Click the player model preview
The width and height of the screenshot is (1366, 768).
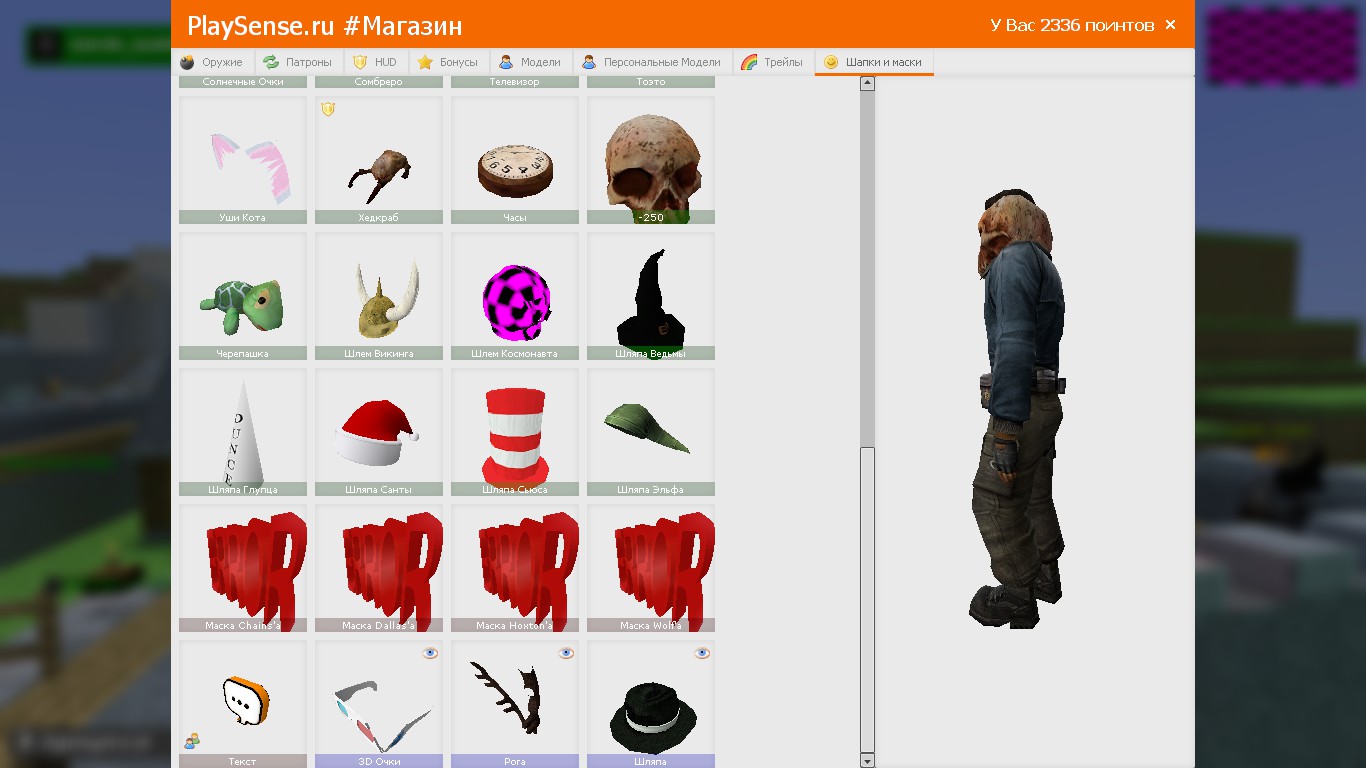pos(1017,408)
